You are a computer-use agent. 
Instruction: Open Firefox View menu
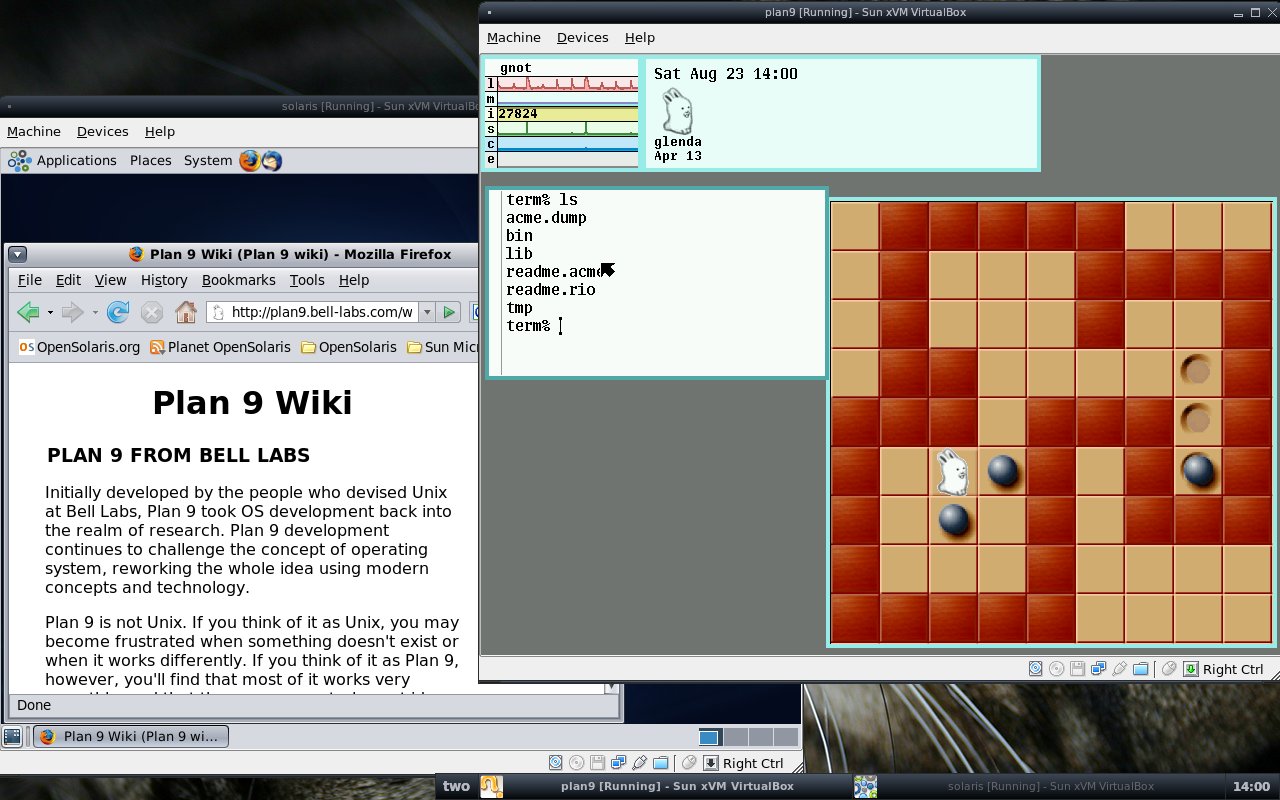pyautogui.click(x=110, y=280)
